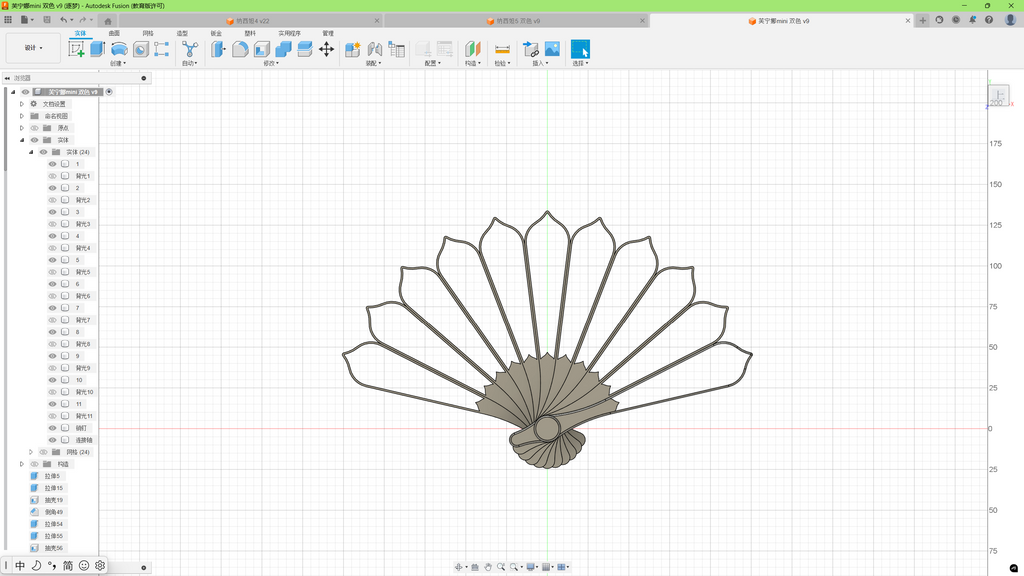
Task: Select the Create Sketch tool
Action: tap(76, 49)
